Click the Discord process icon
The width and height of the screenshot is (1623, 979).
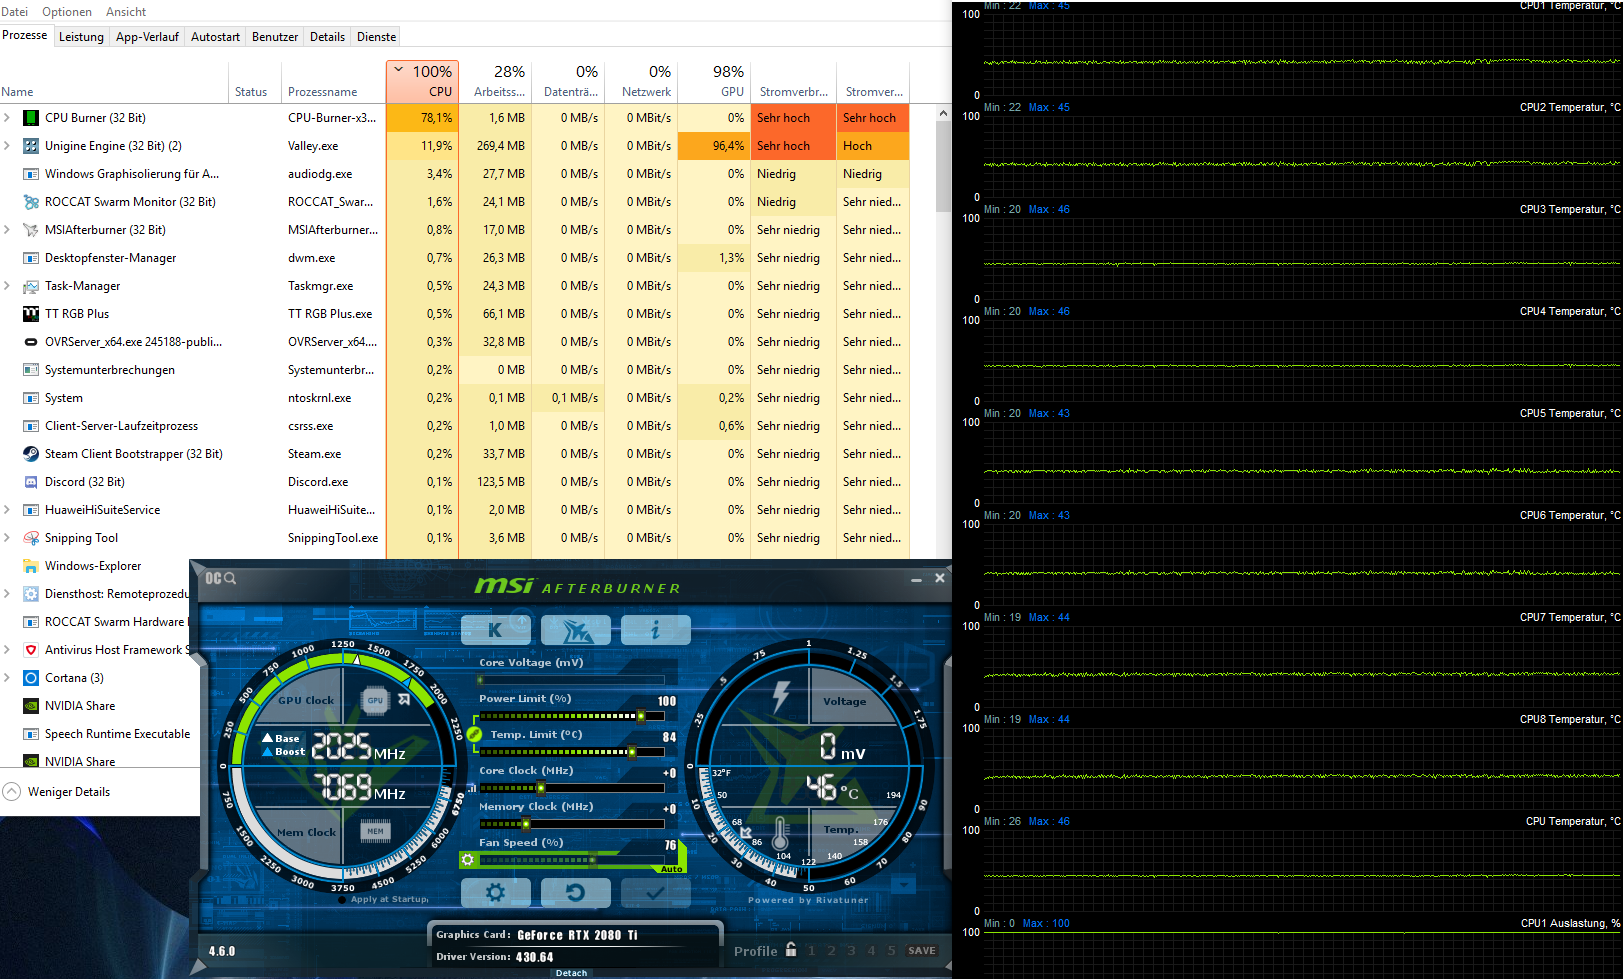pyautogui.click(x=31, y=482)
